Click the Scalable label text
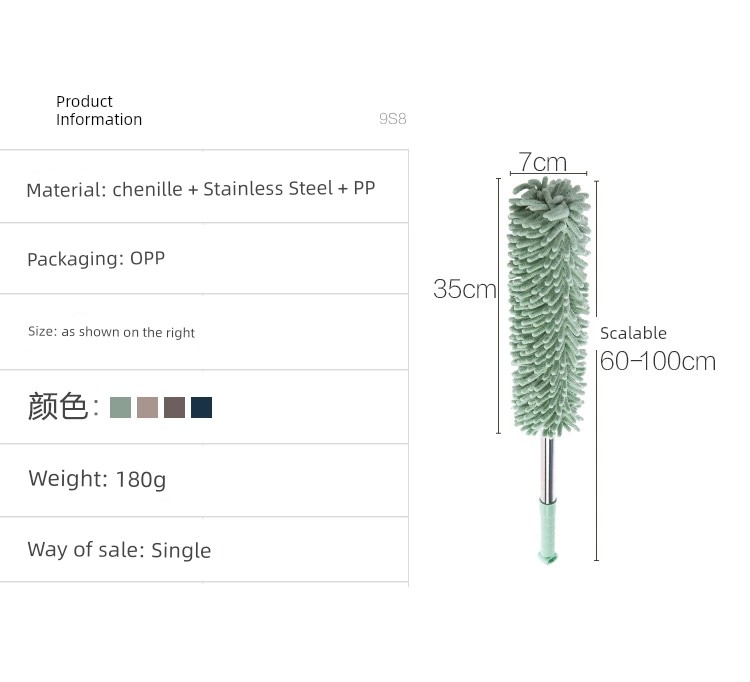This screenshot has width=750, height=682. 633,333
